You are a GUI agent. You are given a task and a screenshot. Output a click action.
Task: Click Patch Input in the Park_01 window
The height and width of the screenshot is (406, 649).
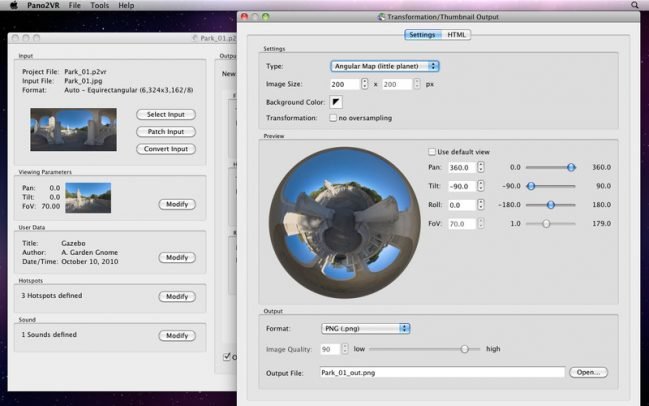pyautogui.click(x=166, y=132)
